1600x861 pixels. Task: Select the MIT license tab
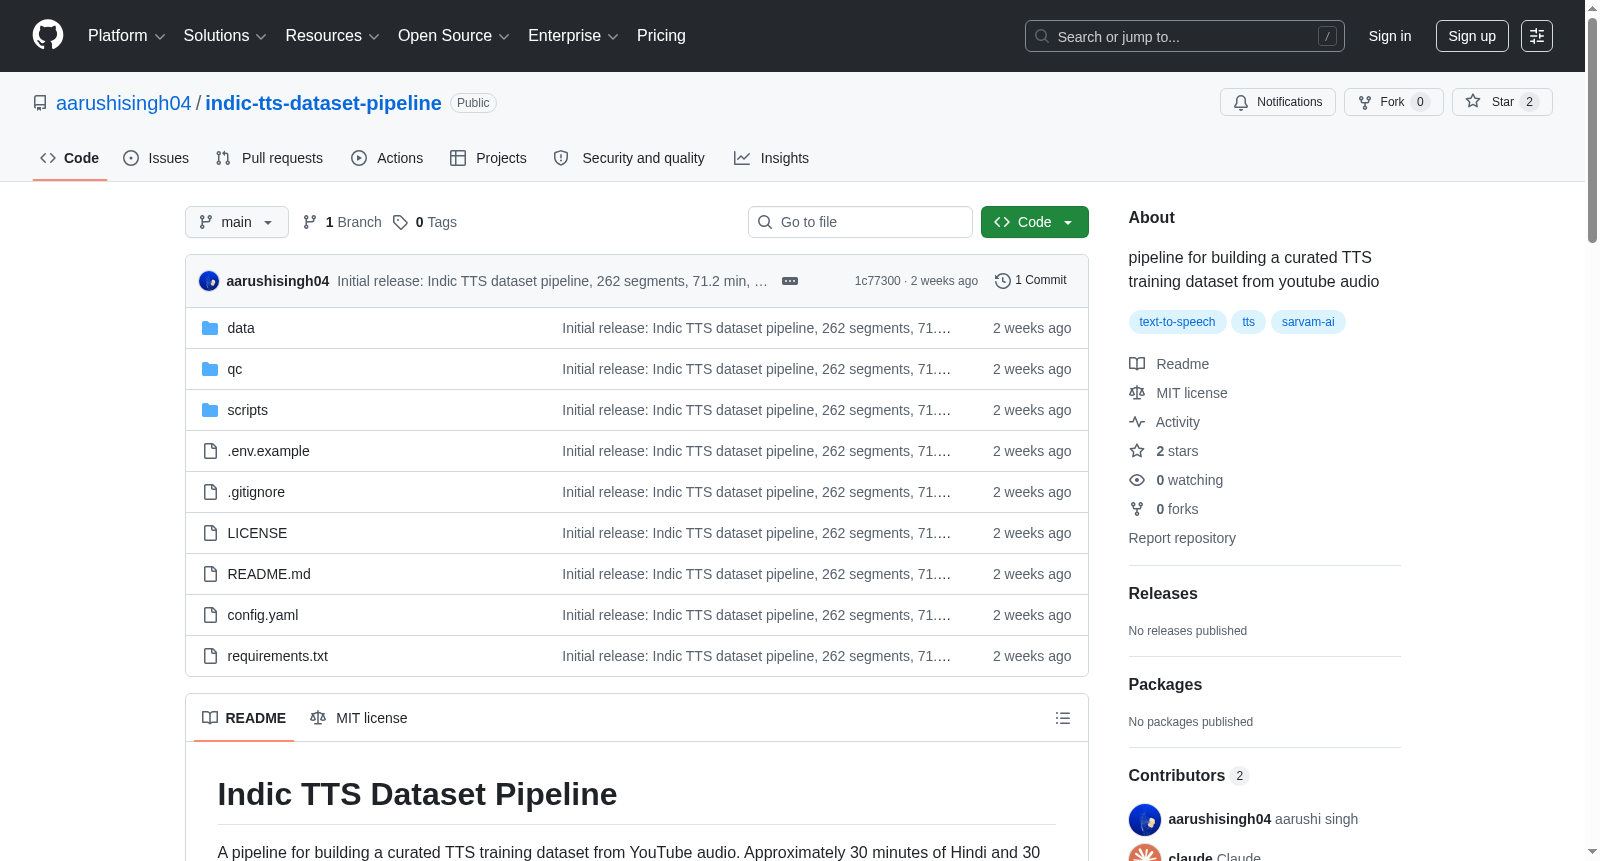tap(359, 718)
